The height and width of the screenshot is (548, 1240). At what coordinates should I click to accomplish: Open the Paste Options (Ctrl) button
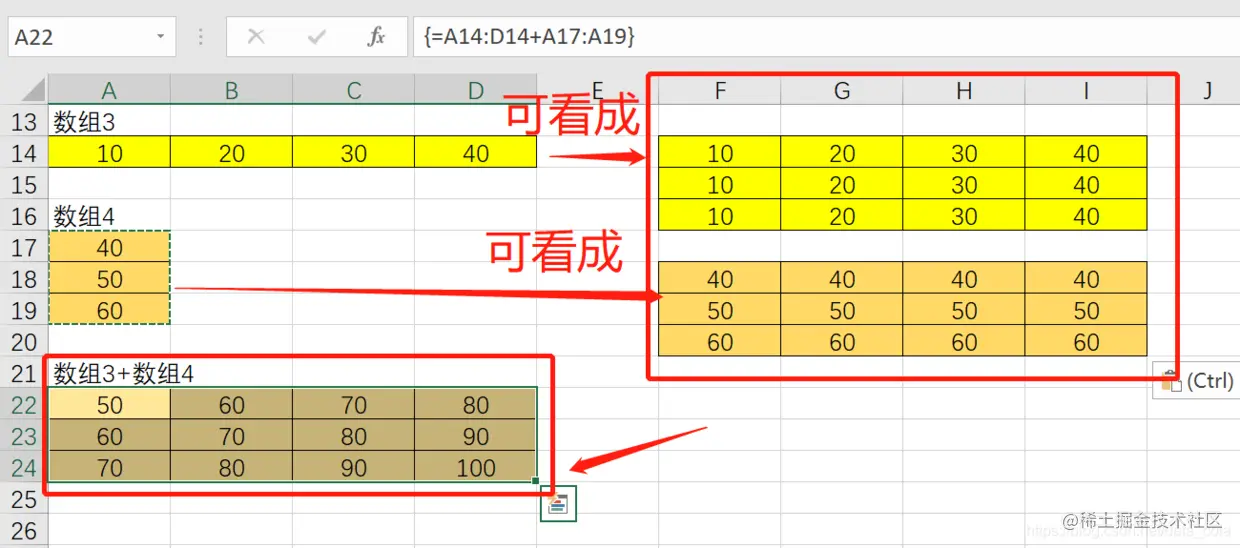[x=1197, y=381]
